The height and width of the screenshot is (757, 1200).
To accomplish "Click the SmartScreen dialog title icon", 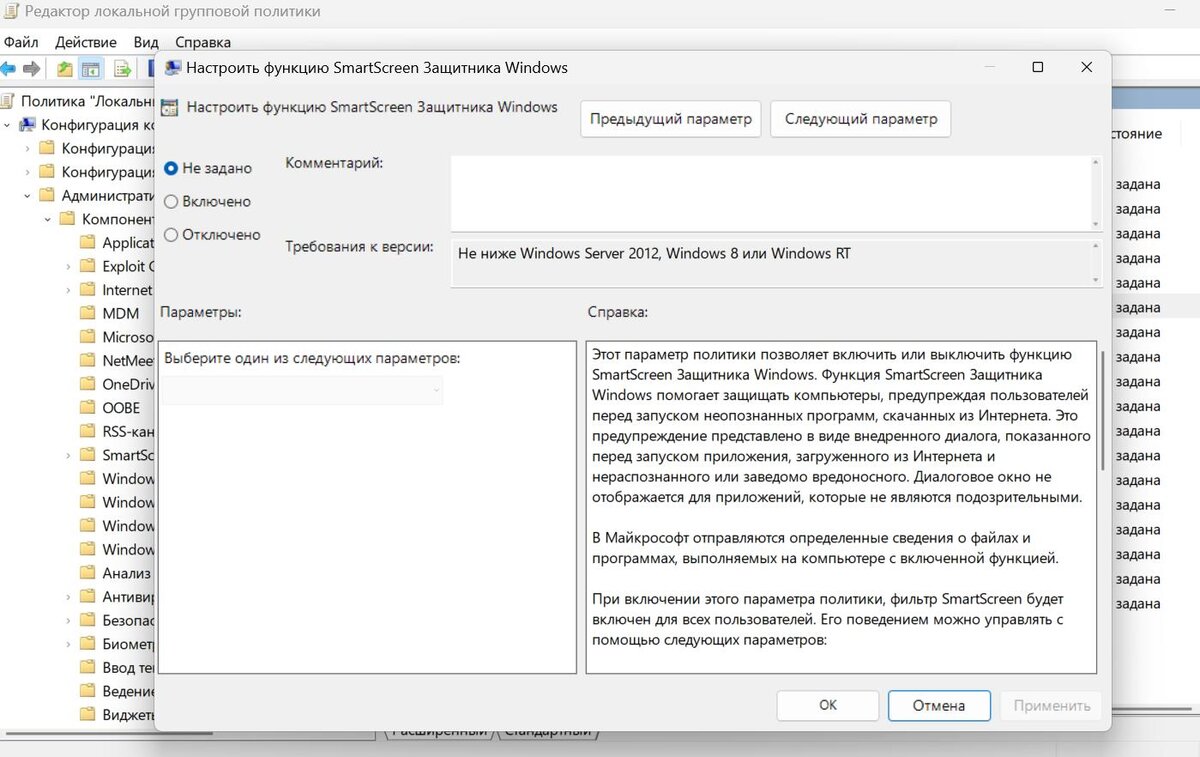I will coord(173,68).
